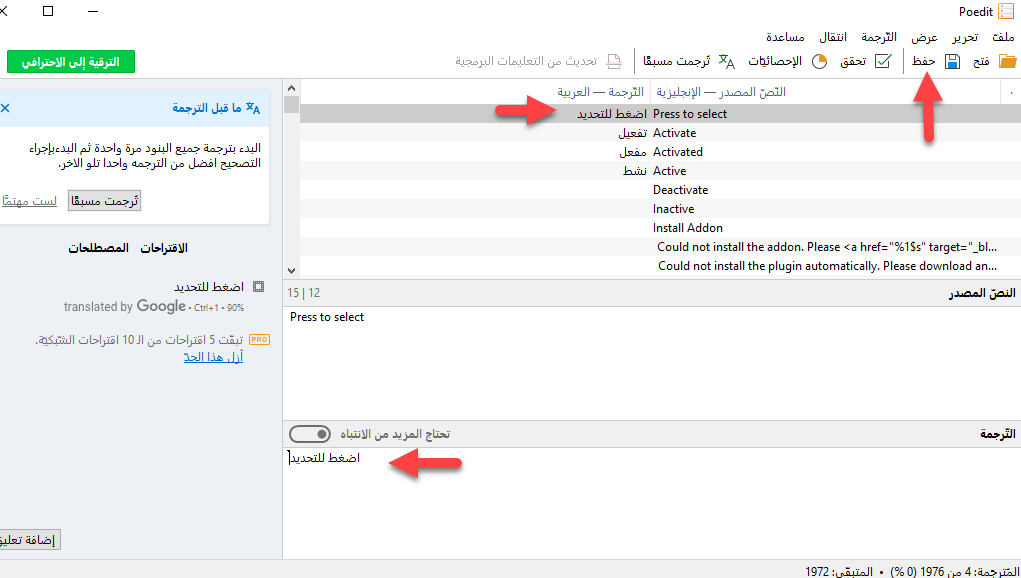The image size is (1021, 578).
Task: Click the تحديث من التعليمات البرمجية icon
Action: click(x=614, y=61)
